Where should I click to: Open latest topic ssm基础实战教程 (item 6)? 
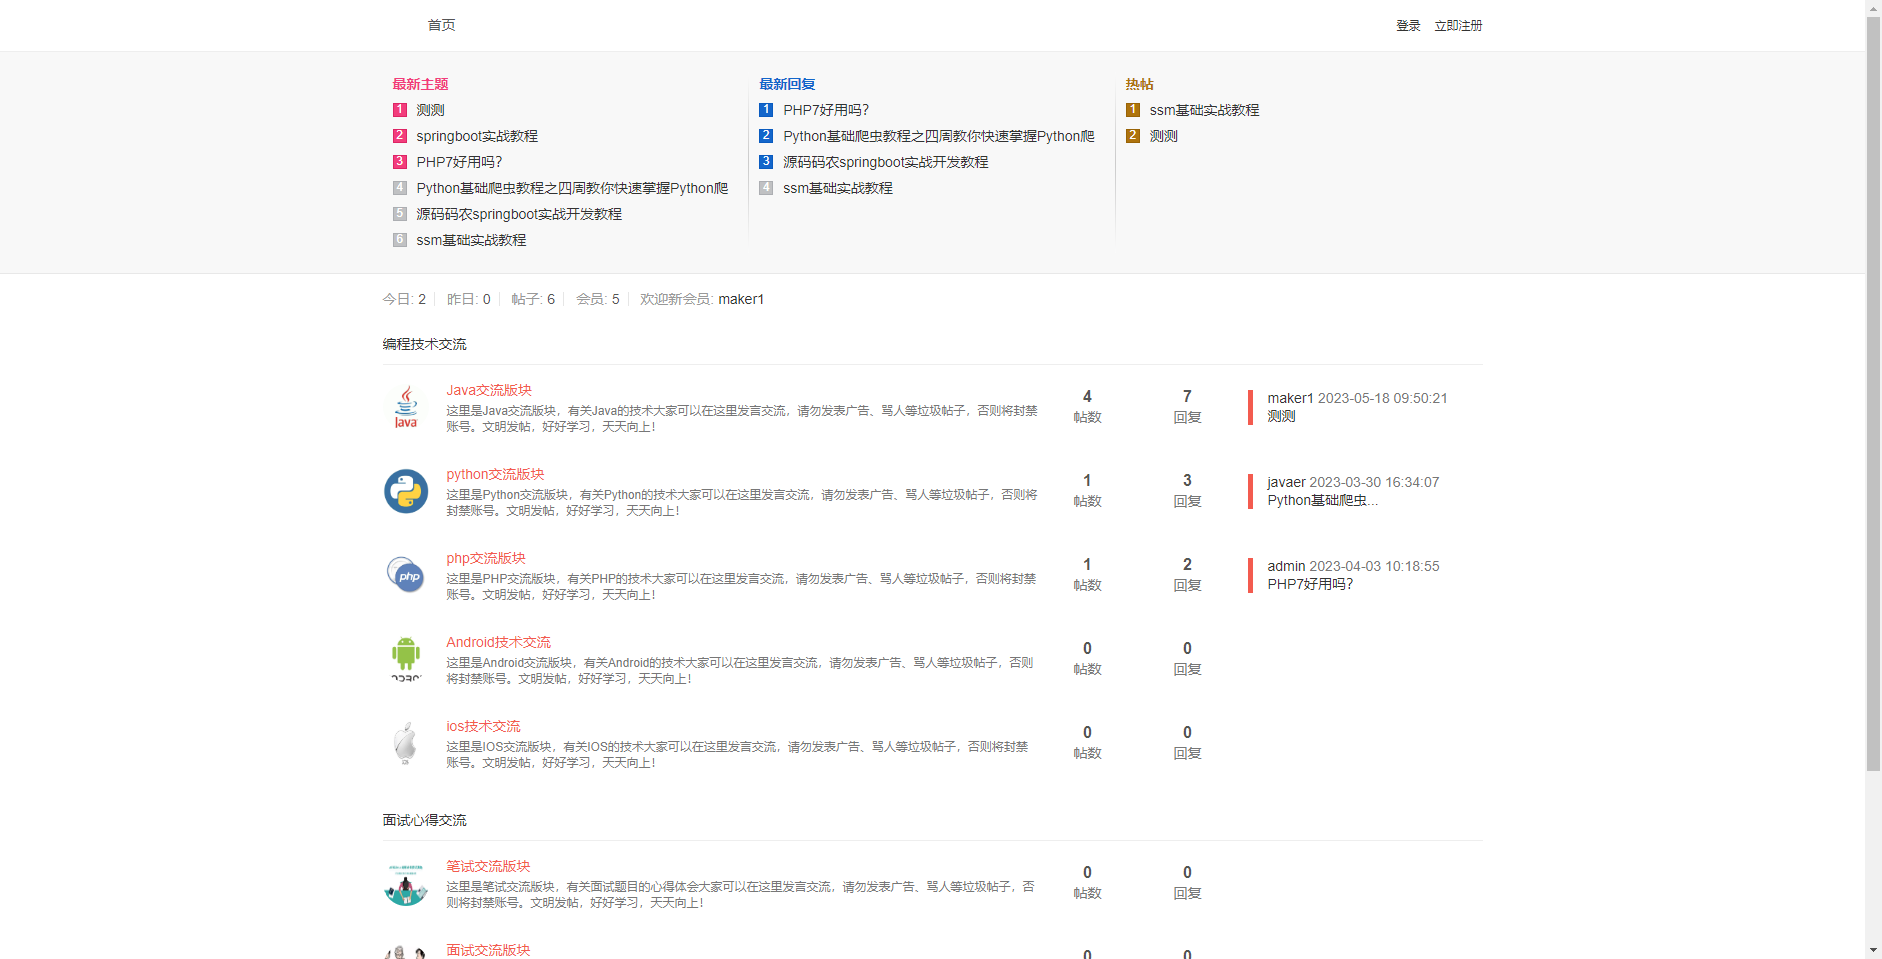click(x=471, y=240)
